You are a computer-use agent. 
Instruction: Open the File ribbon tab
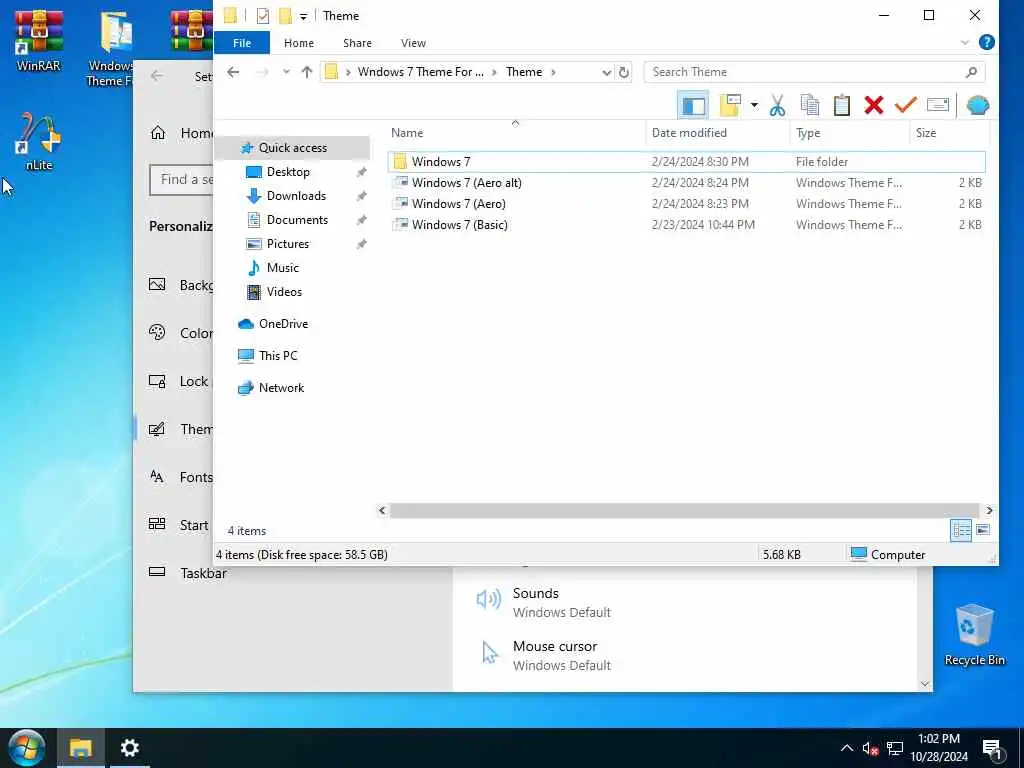242,43
